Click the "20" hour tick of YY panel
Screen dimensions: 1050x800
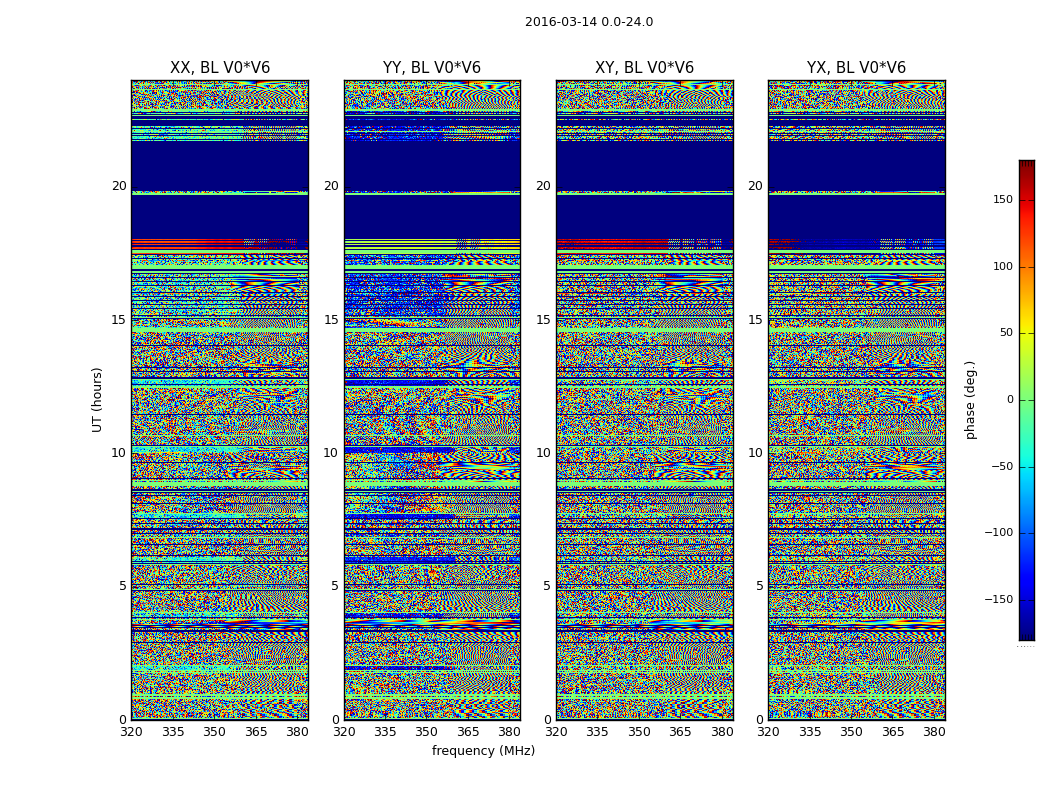point(331,186)
